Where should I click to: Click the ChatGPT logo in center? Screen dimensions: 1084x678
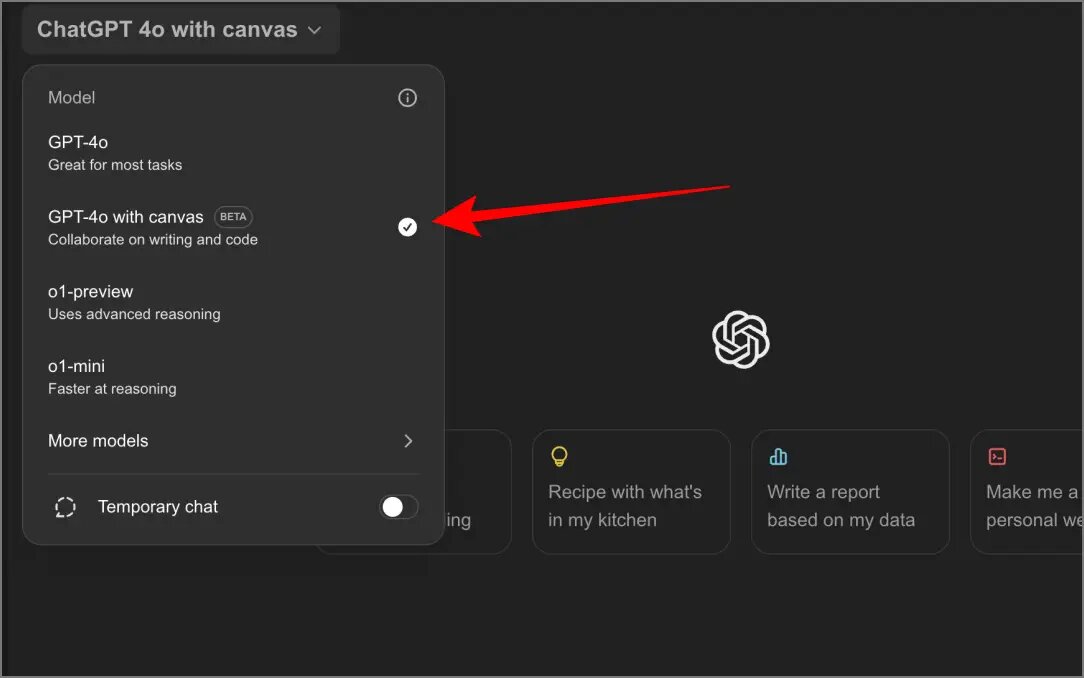(x=740, y=339)
